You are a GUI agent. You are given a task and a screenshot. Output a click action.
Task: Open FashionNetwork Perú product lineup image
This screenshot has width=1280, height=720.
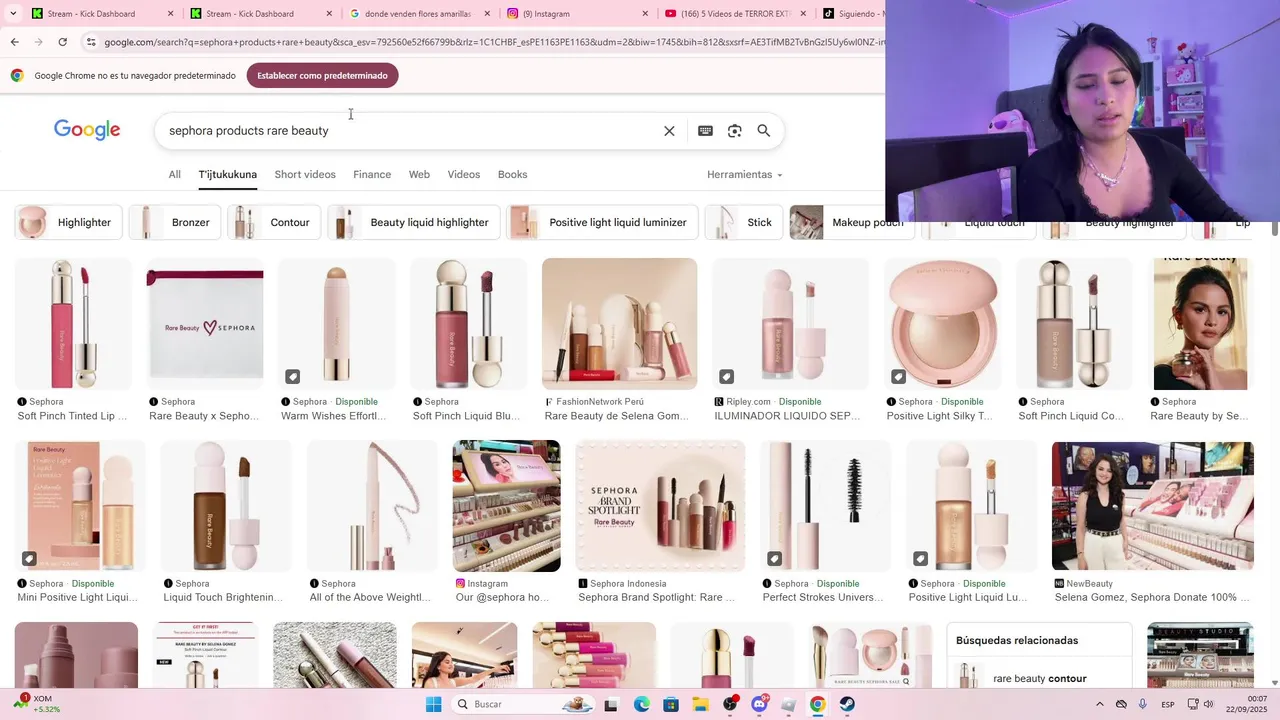pos(620,324)
